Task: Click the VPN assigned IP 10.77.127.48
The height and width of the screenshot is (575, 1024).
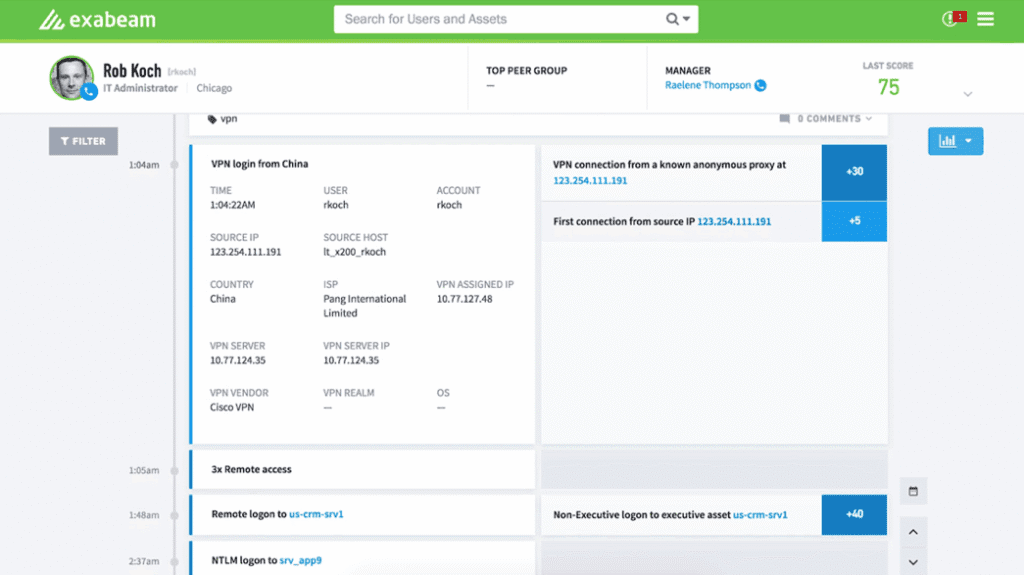Action: [x=464, y=299]
